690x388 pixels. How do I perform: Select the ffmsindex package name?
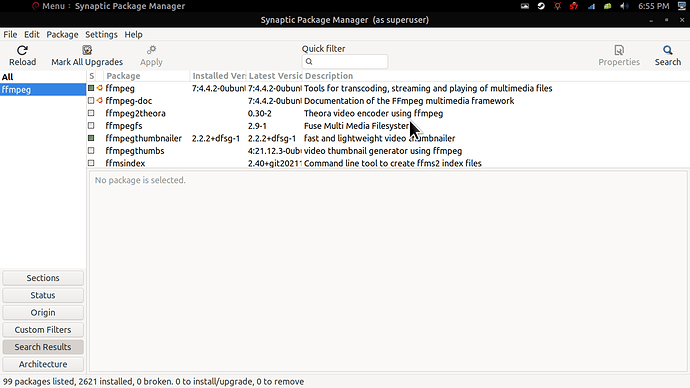coord(125,163)
